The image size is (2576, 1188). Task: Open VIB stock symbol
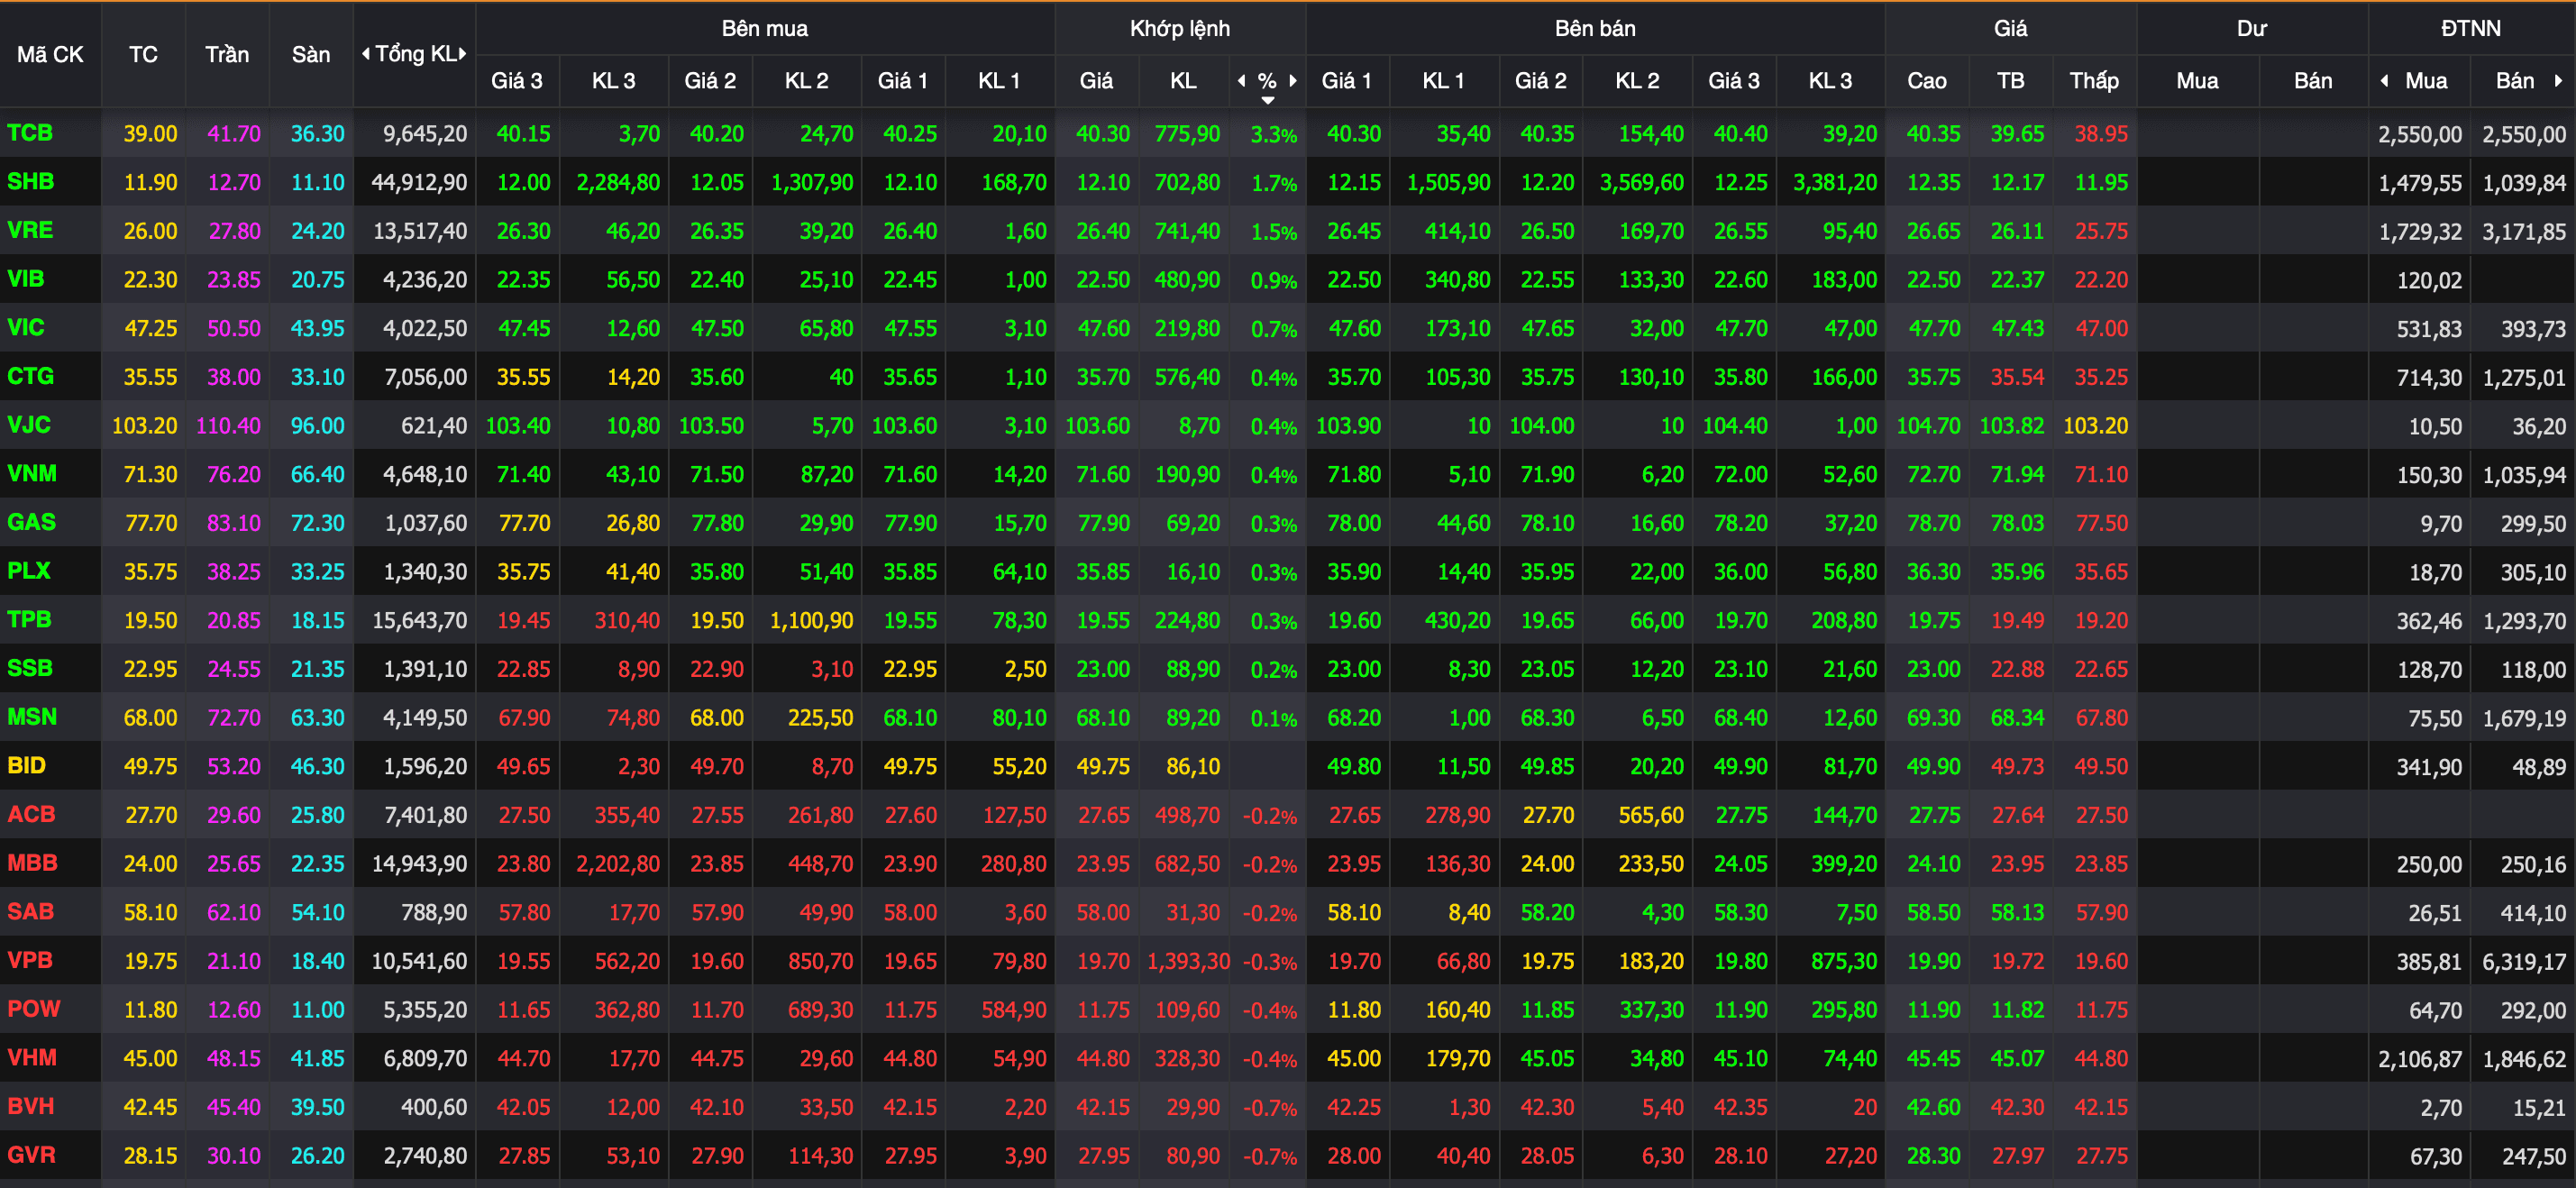26,279
